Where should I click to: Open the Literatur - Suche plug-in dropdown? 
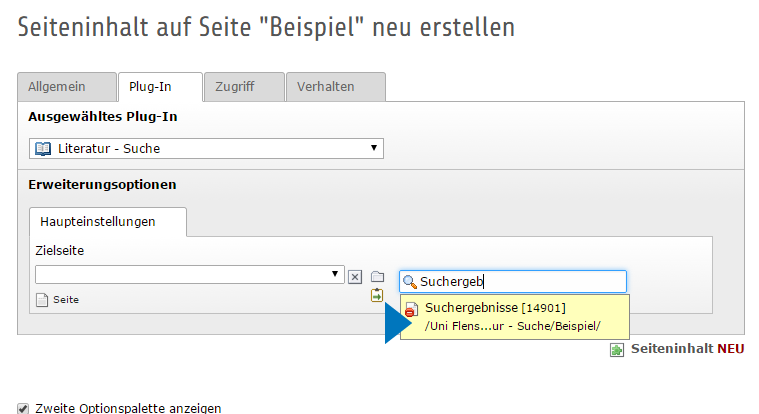click(x=206, y=149)
